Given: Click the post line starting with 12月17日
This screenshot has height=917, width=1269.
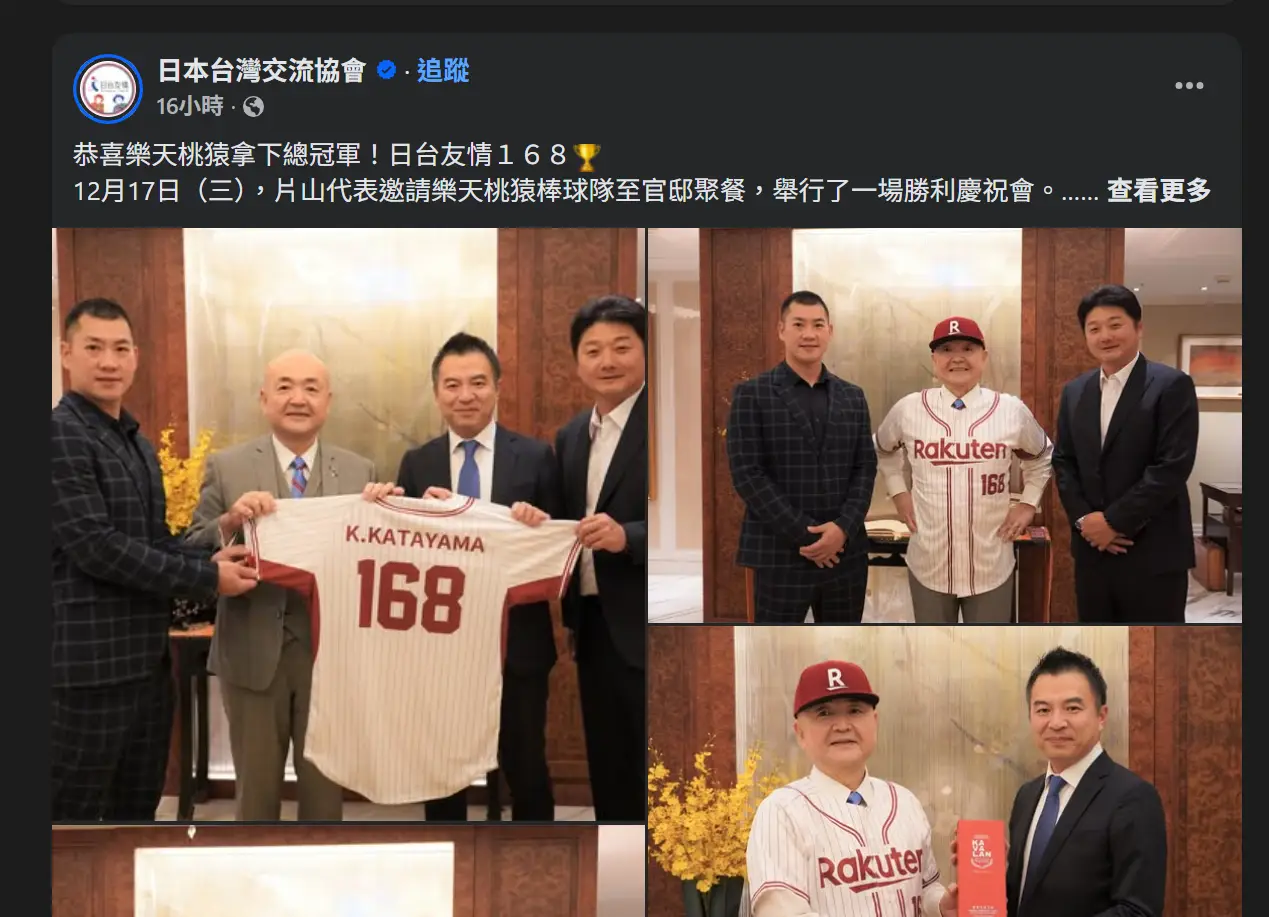Looking at the screenshot, I should coord(565,190).
